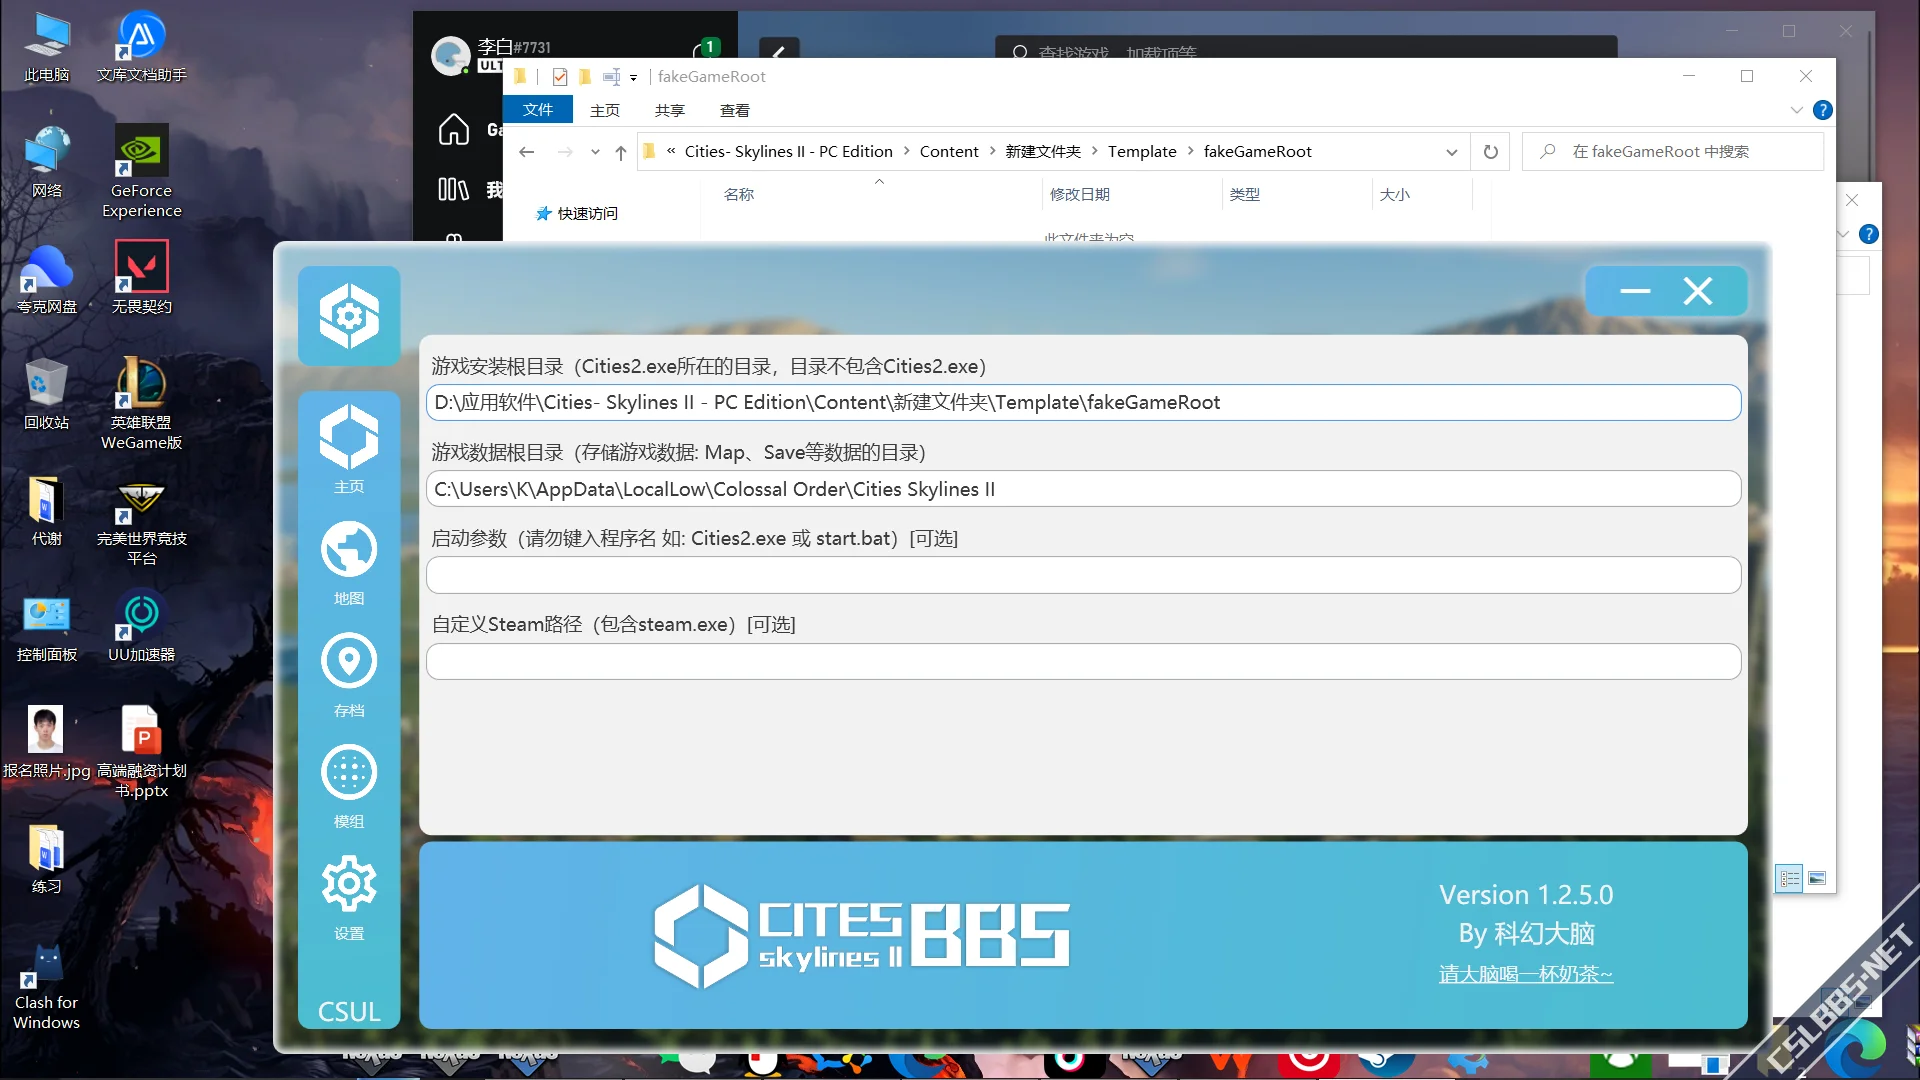
Task: Show hidden breadcrumb parents via « chevron
Action: 671,151
